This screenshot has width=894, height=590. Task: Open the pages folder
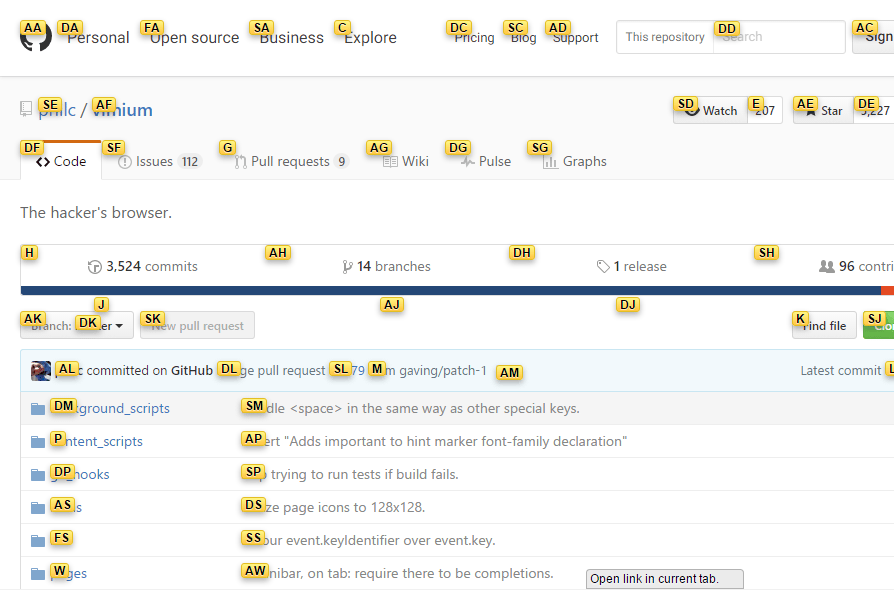pyautogui.click(x=69, y=574)
